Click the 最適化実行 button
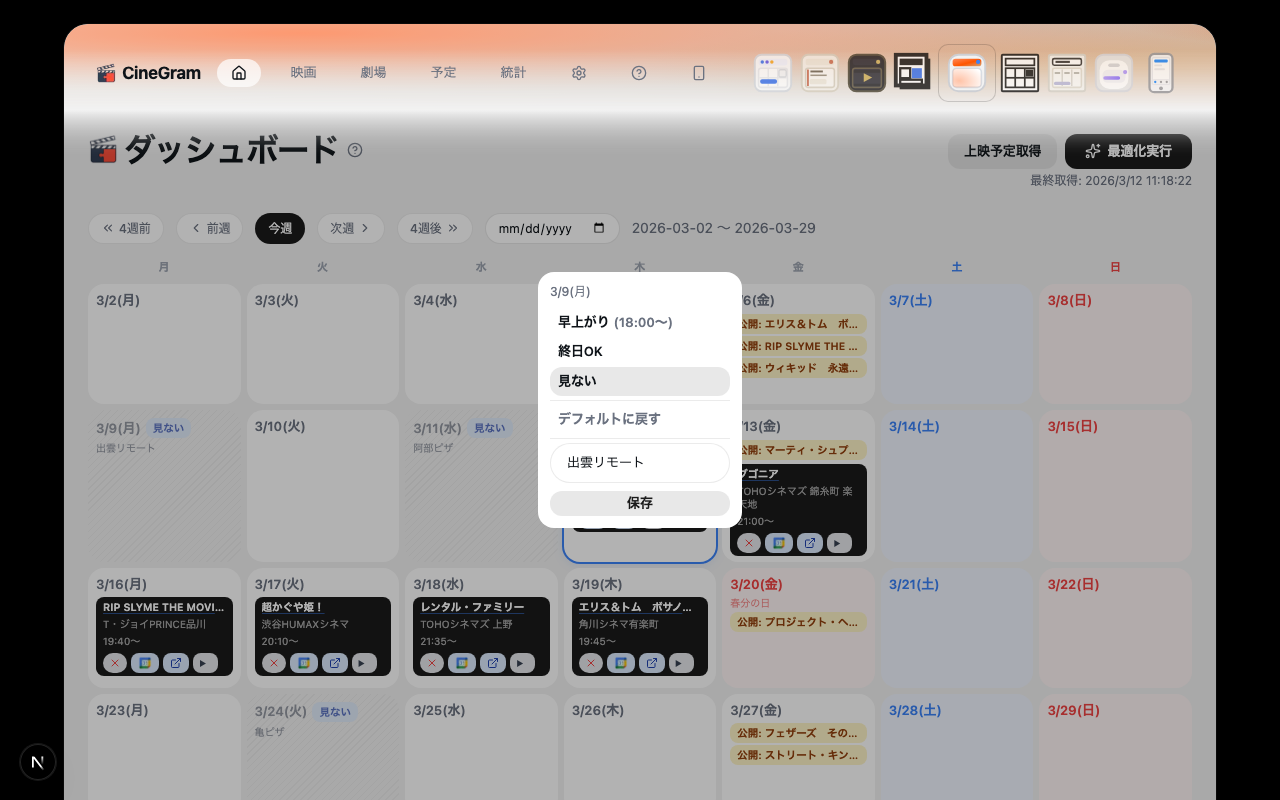Viewport: 1280px width, 800px height. tap(1128, 151)
